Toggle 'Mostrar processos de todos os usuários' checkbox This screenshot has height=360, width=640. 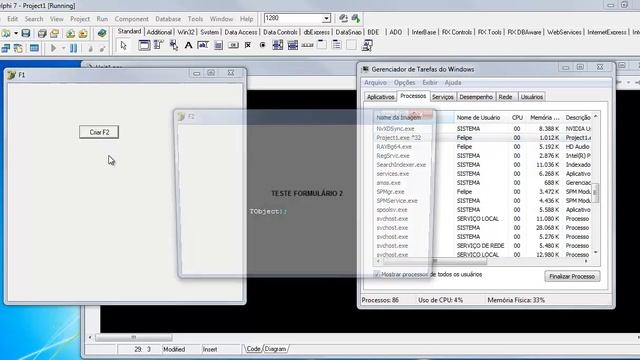coord(377,274)
